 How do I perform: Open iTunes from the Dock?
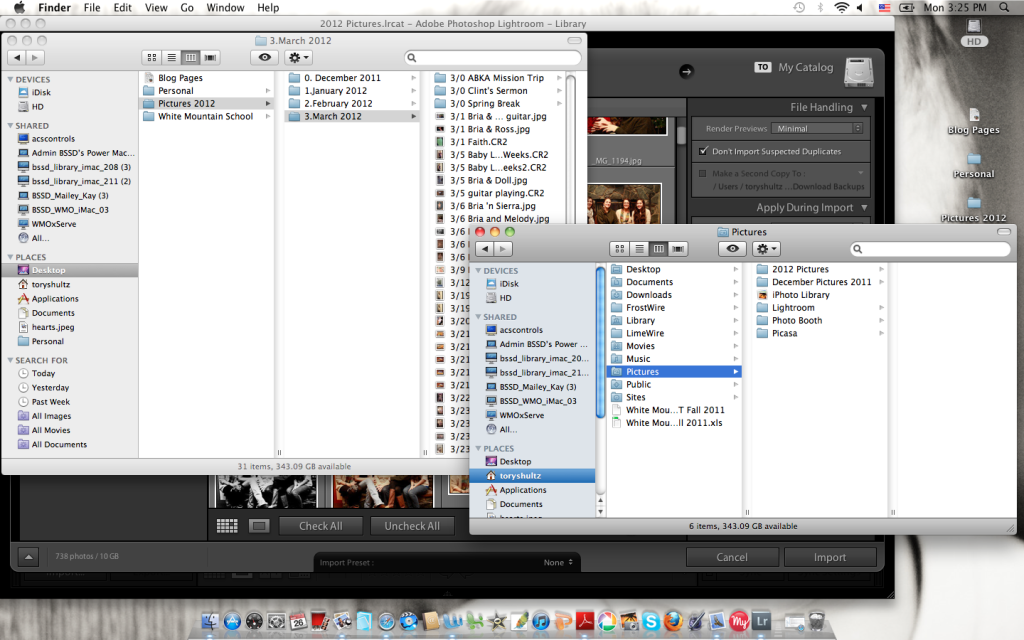click(541, 621)
